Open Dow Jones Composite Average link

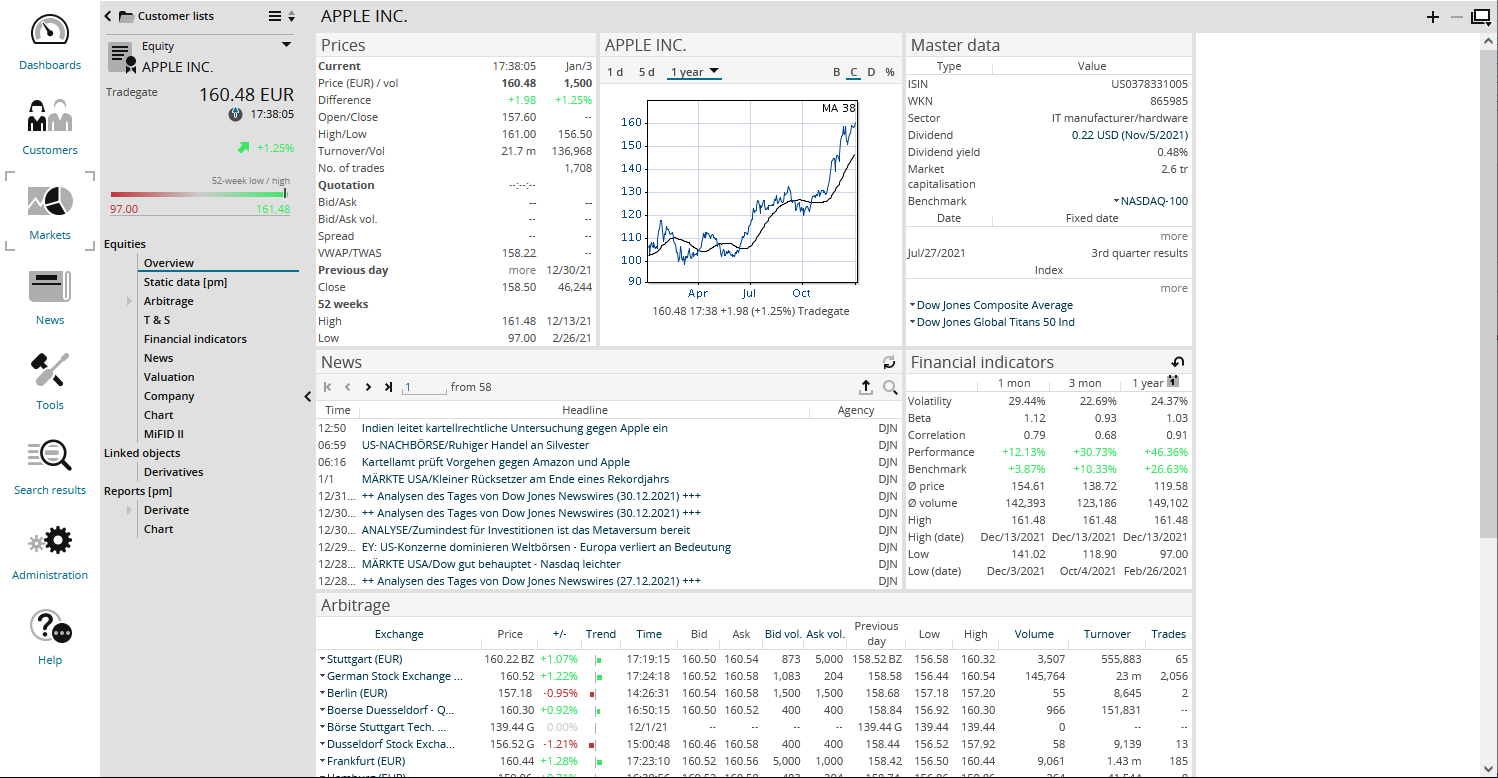(x=994, y=305)
